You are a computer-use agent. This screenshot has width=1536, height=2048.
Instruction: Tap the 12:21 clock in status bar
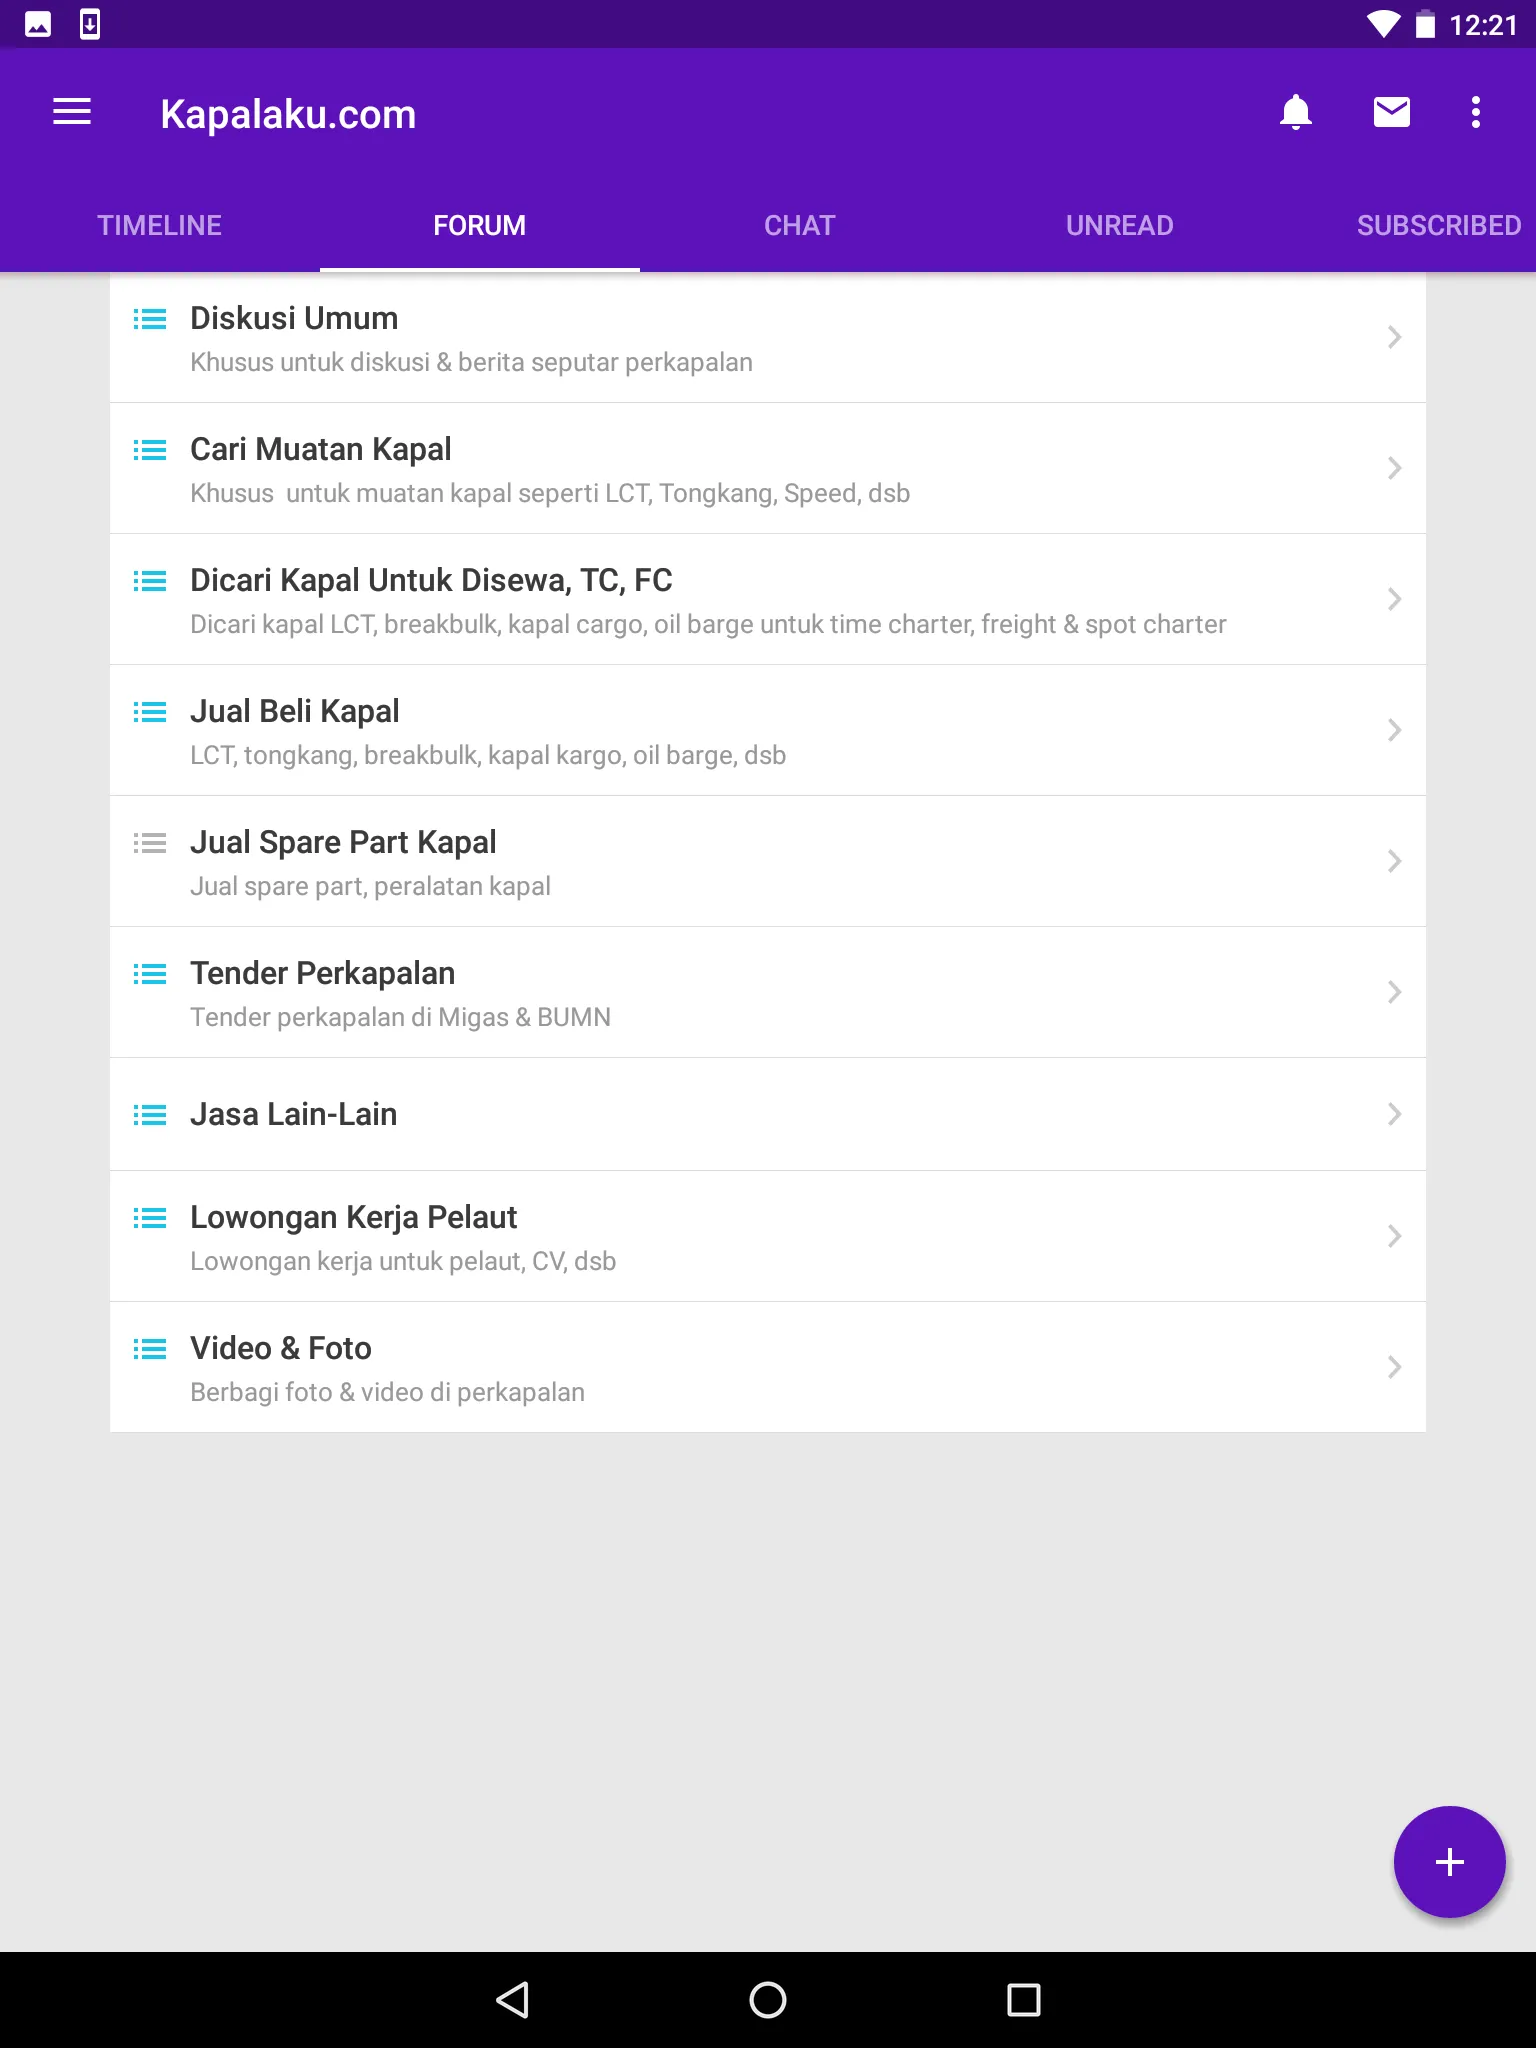point(1484,24)
